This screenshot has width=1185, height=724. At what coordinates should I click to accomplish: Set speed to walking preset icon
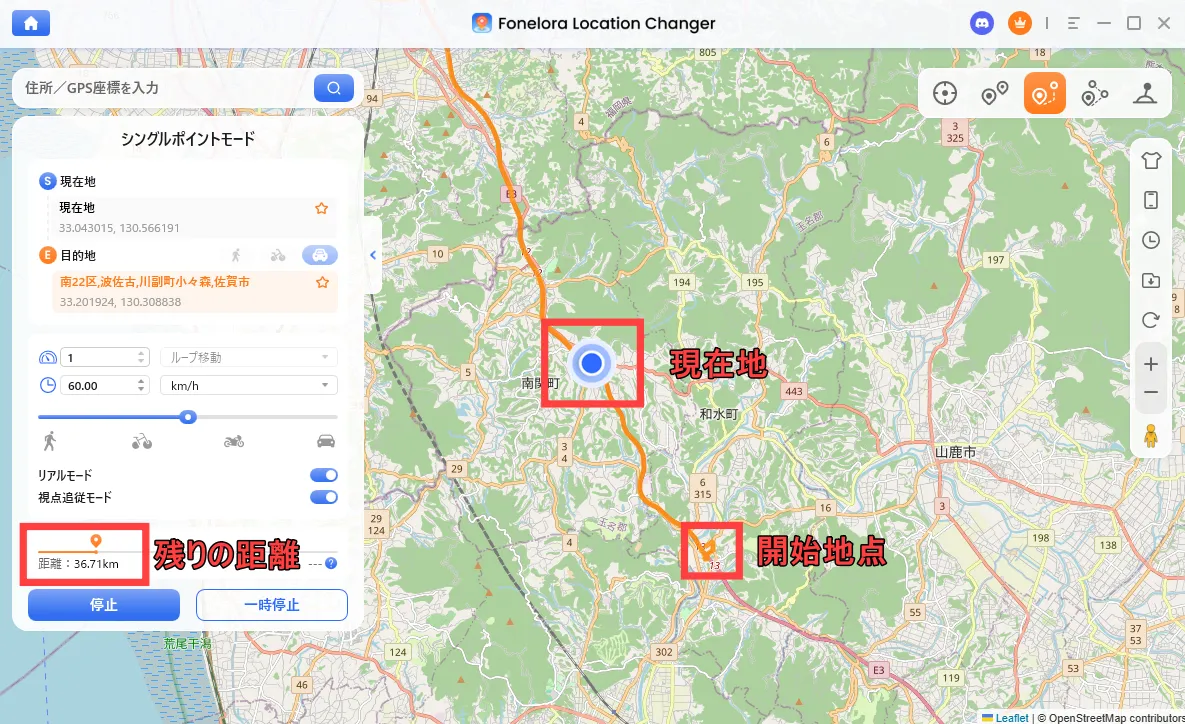(x=50, y=441)
